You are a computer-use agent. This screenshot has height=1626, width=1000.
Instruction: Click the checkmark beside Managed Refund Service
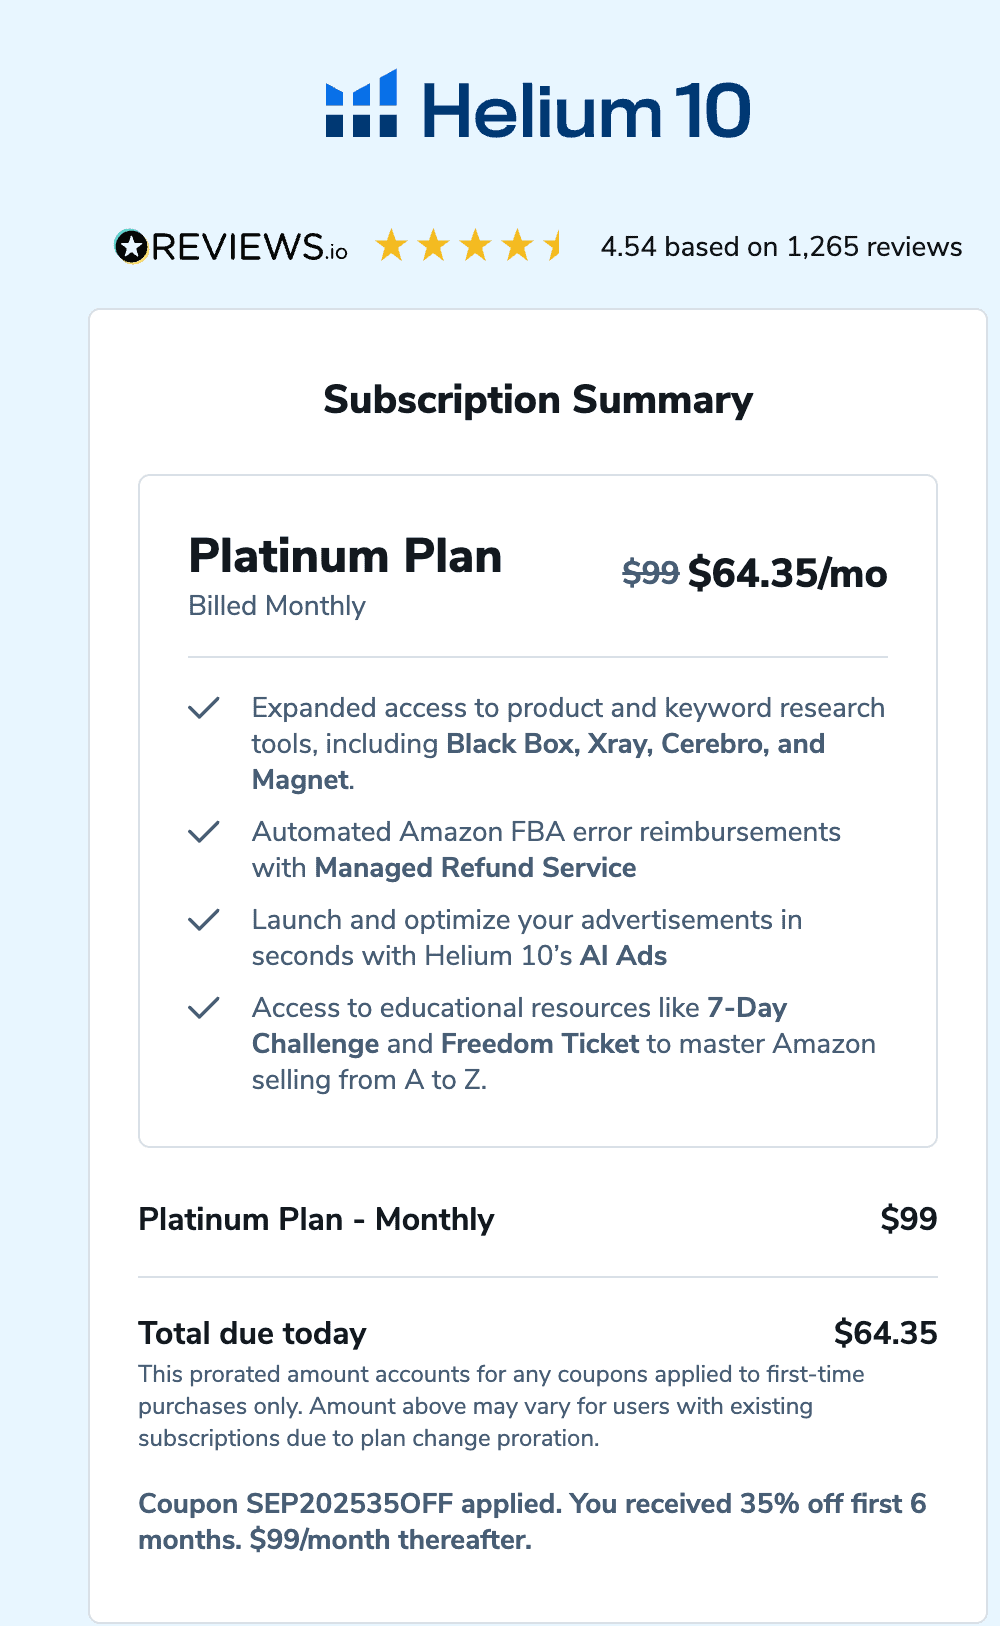pos(204,832)
